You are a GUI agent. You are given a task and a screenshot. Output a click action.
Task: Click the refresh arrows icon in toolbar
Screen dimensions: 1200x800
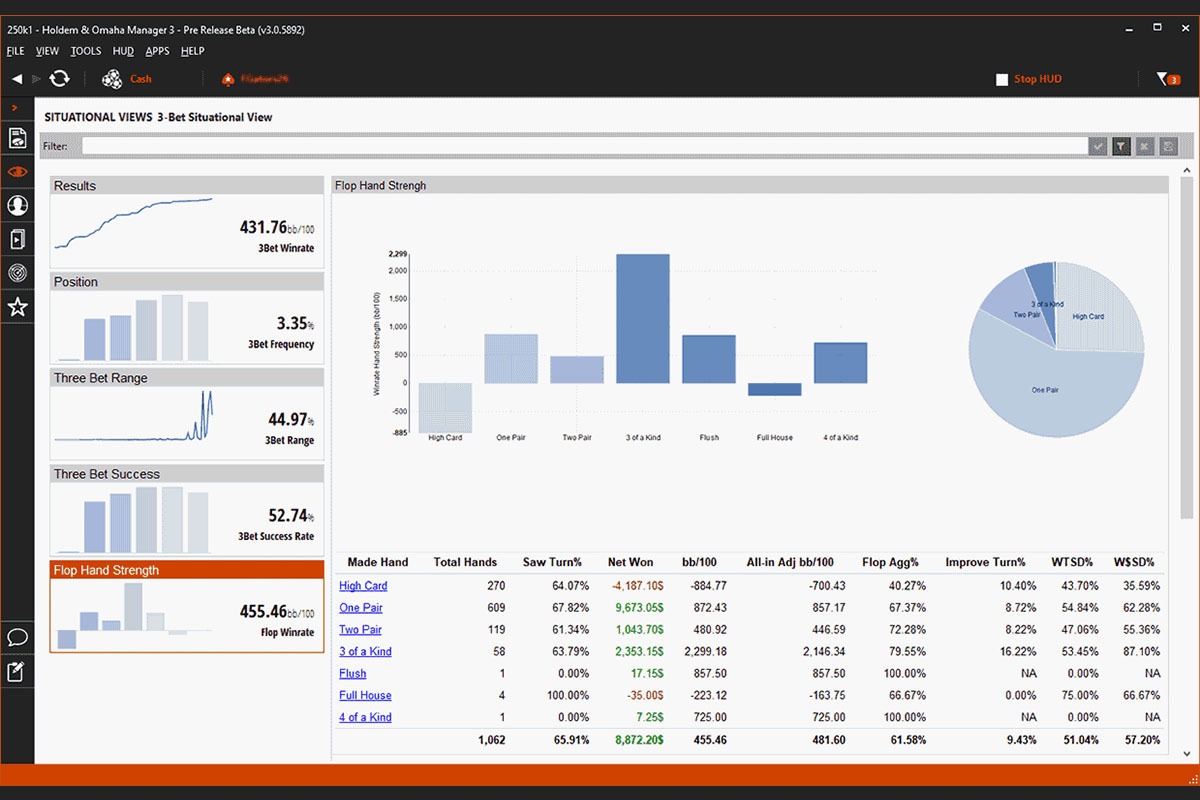click(x=59, y=79)
